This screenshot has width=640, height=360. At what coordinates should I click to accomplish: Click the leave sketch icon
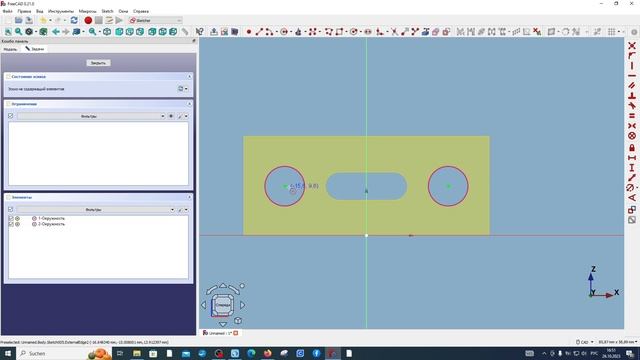[214, 31]
